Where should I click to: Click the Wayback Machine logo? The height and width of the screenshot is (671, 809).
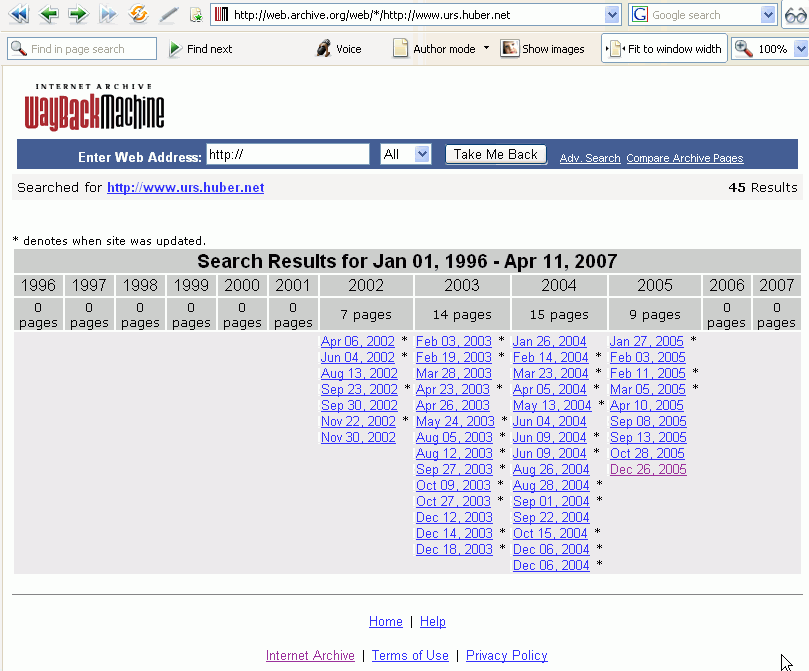94,107
